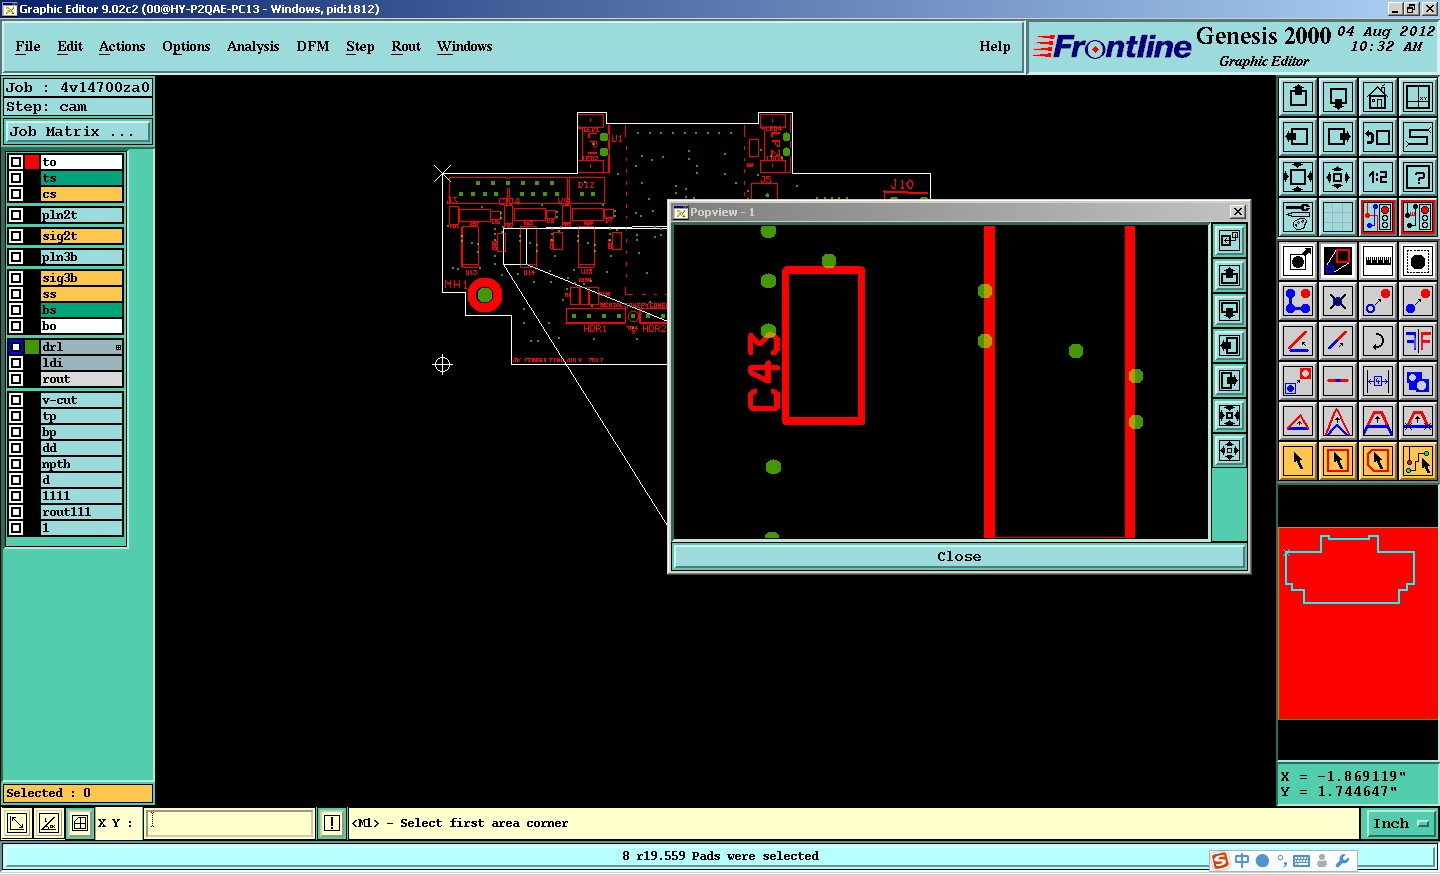Open the display settings tools-and-palette icon

coord(1298,217)
